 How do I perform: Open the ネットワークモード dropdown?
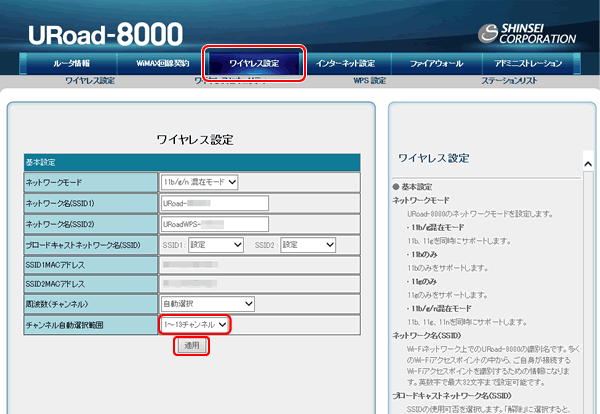click(x=199, y=182)
